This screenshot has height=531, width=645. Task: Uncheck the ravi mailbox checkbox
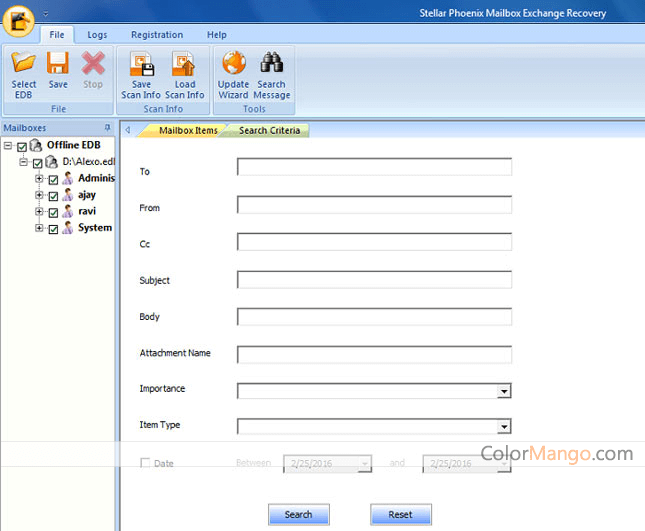point(53,213)
